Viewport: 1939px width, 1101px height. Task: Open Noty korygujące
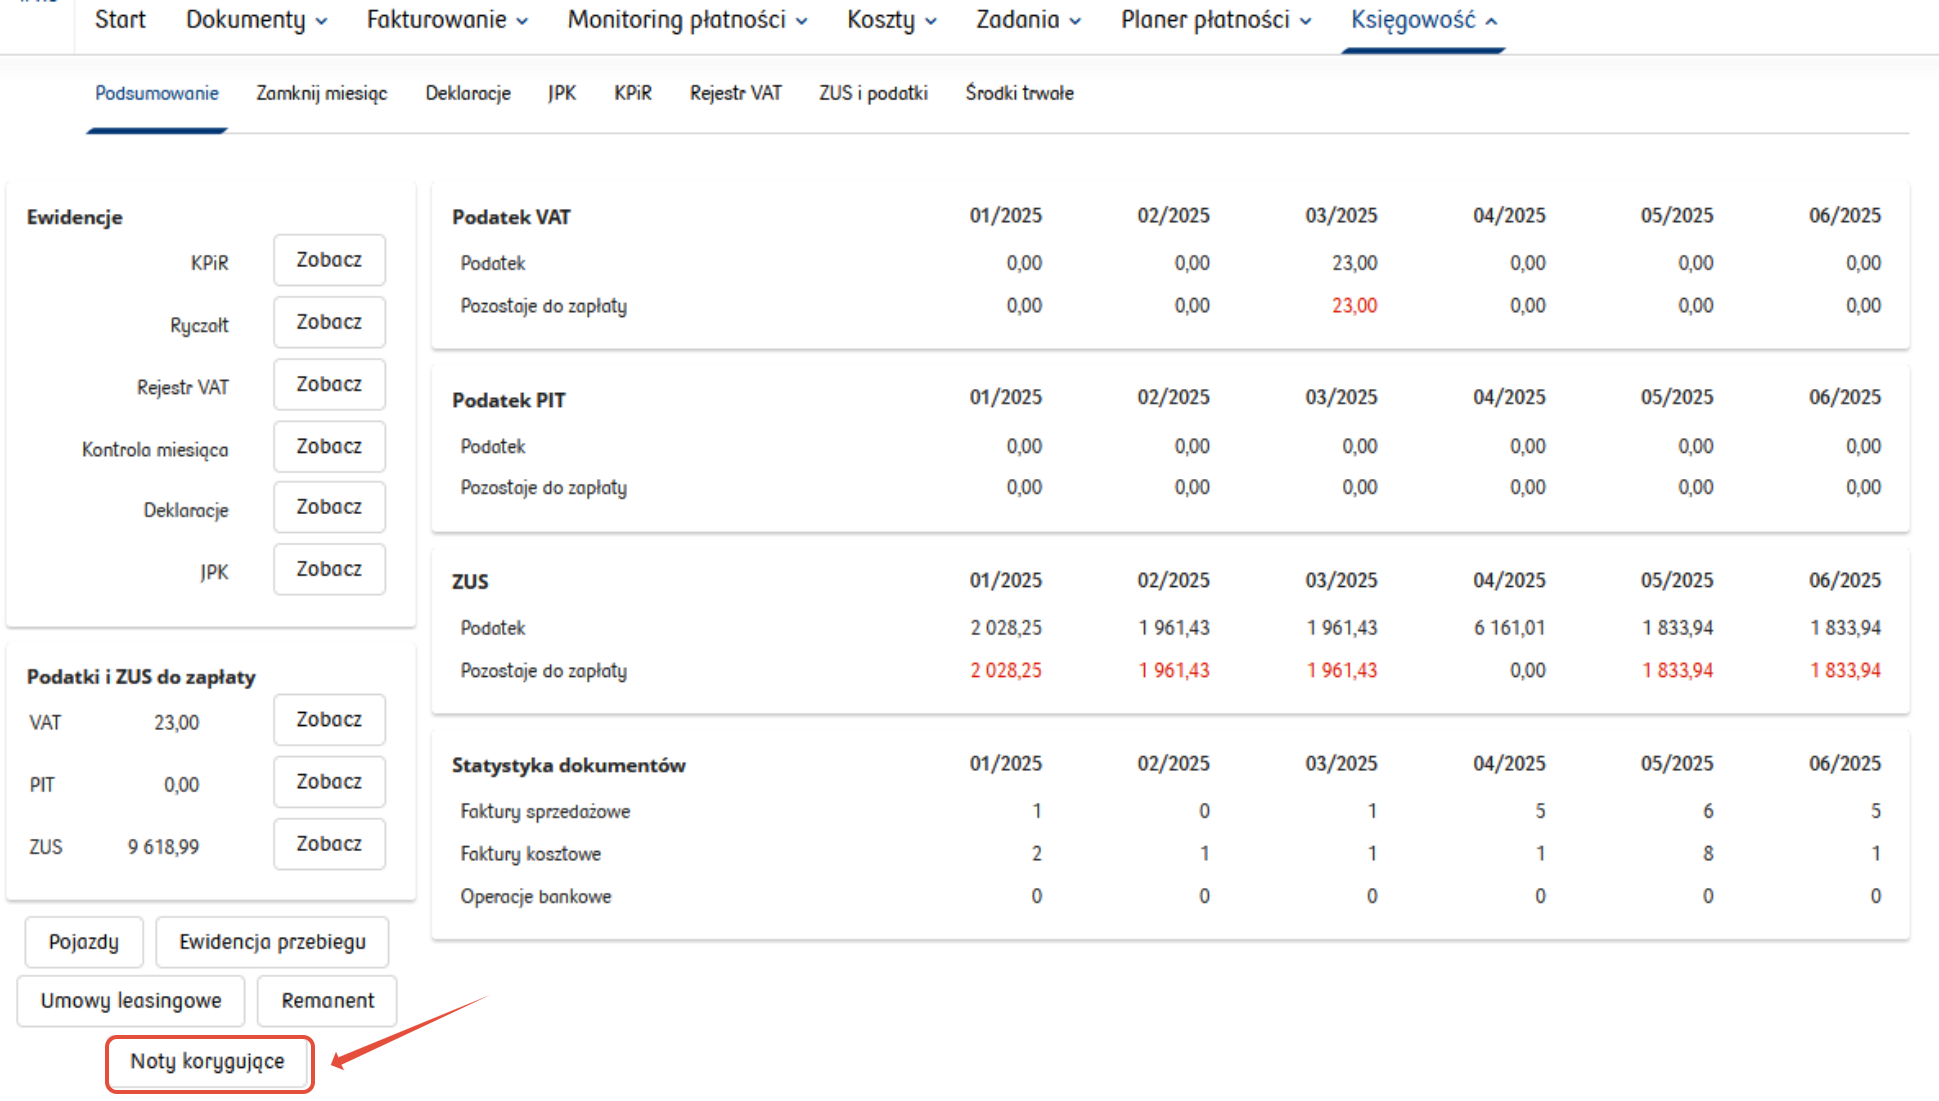tap(208, 1062)
